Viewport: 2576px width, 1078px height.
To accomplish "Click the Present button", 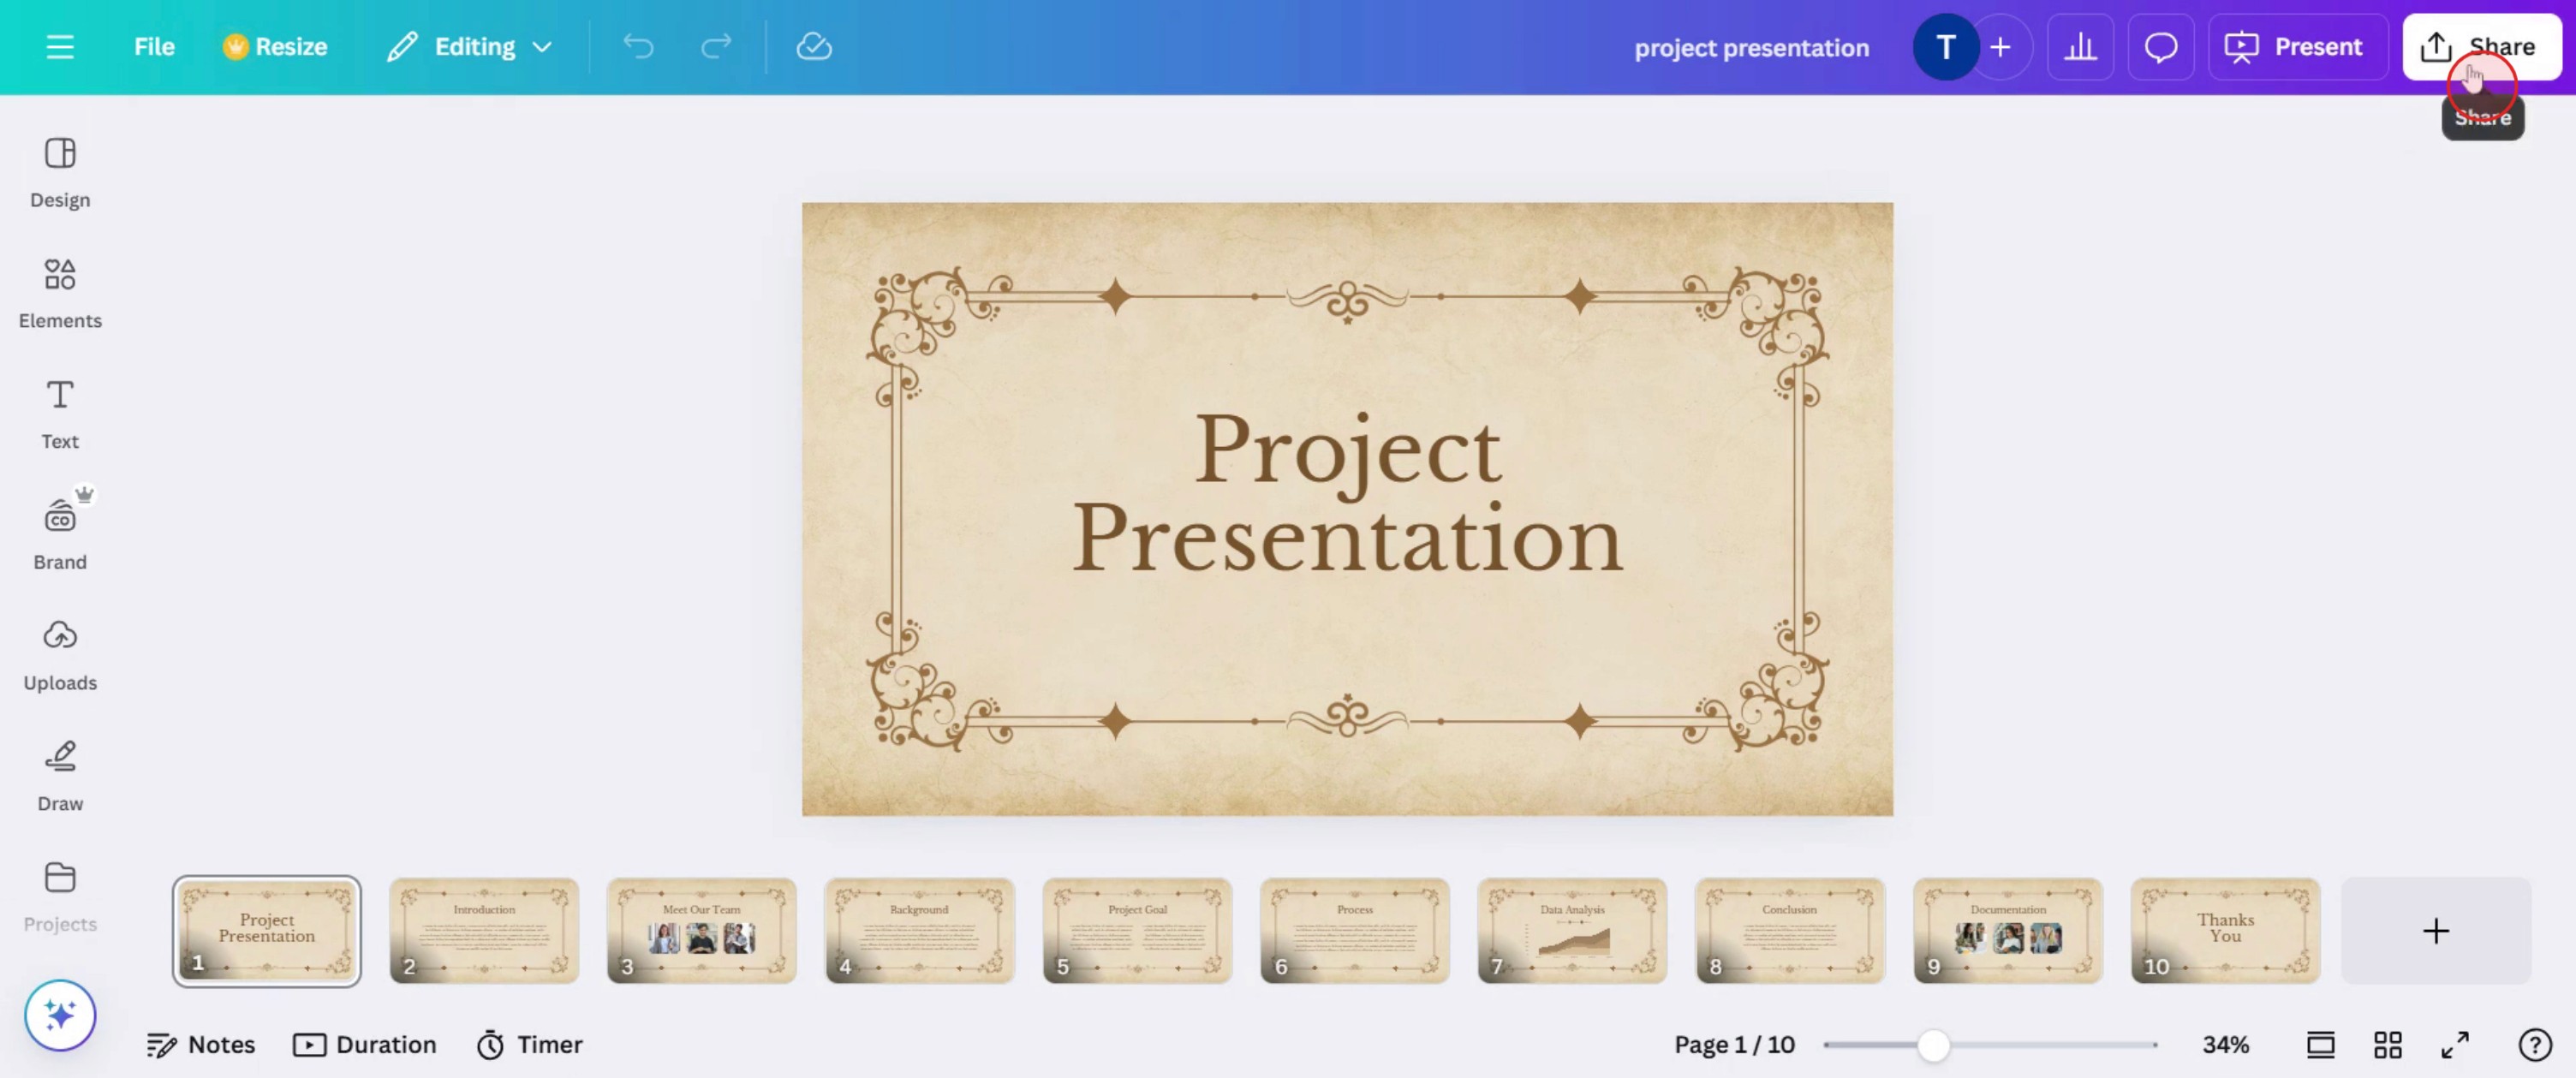I will 2293,47.
